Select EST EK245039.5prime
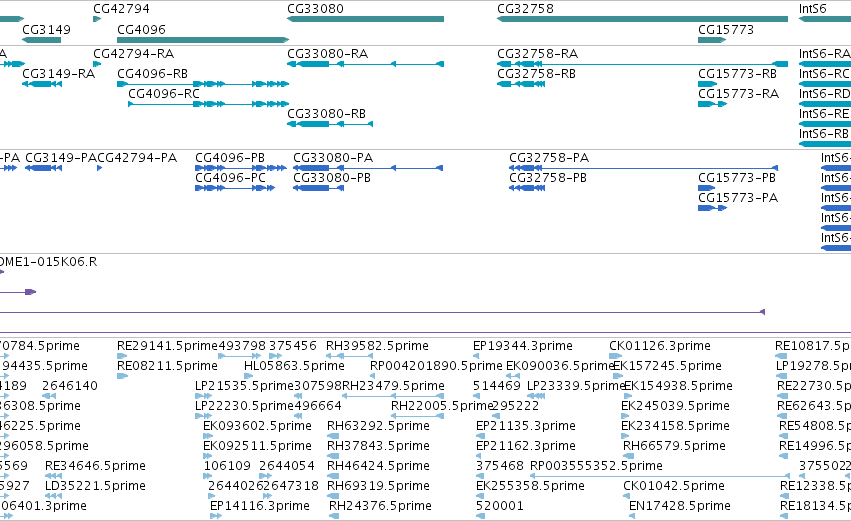Viewport: 851px width, 521px height. (x=675, y=406)
